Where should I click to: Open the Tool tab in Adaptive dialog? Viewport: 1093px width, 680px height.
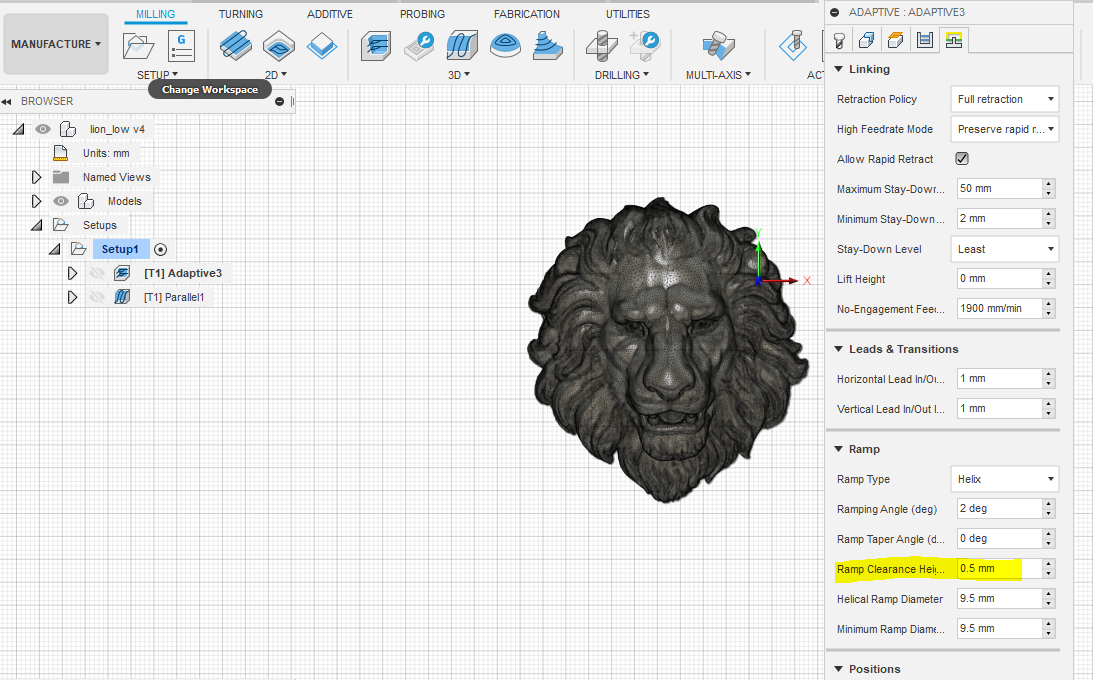839,40
